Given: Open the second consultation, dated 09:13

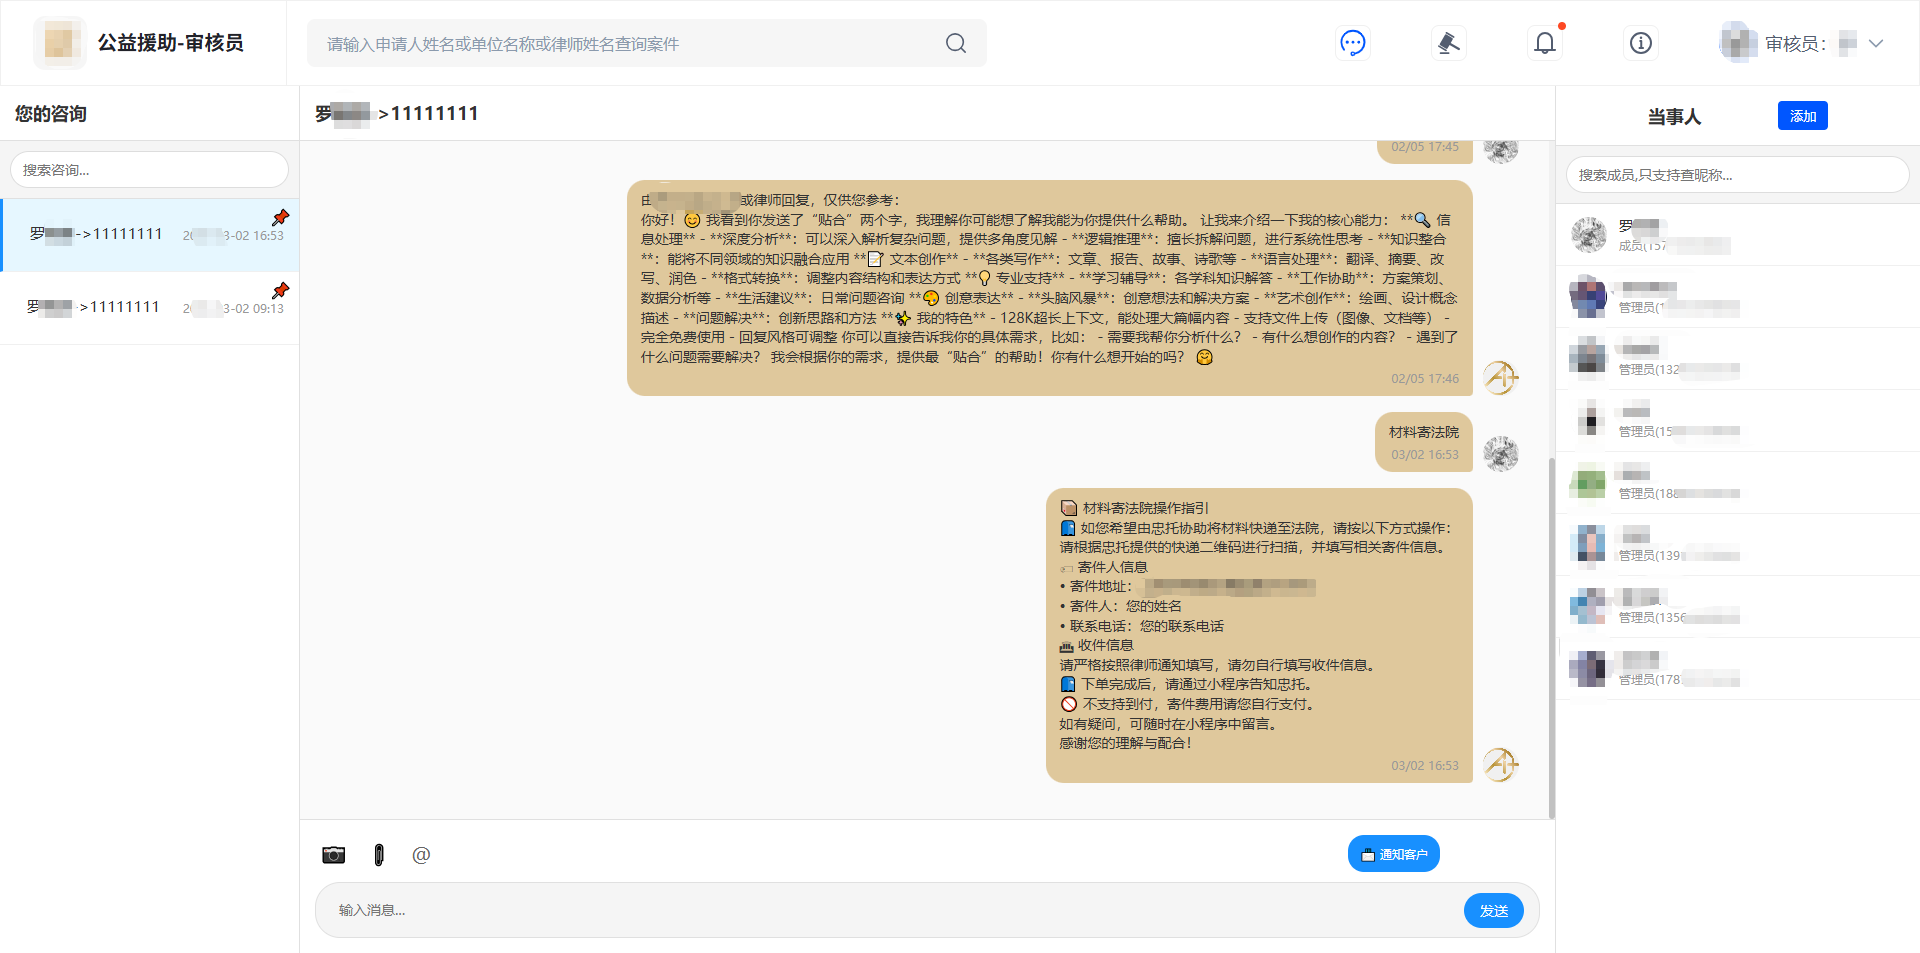Looking at the screenshot, I should pos(150,308).
